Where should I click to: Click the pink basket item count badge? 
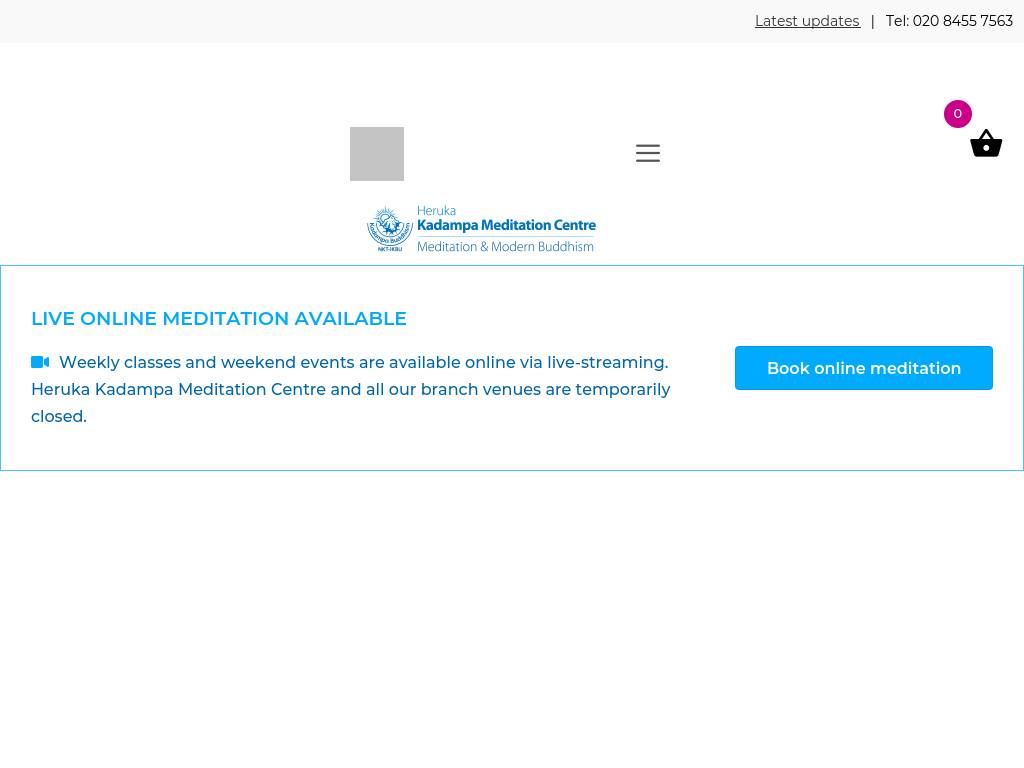957,114
